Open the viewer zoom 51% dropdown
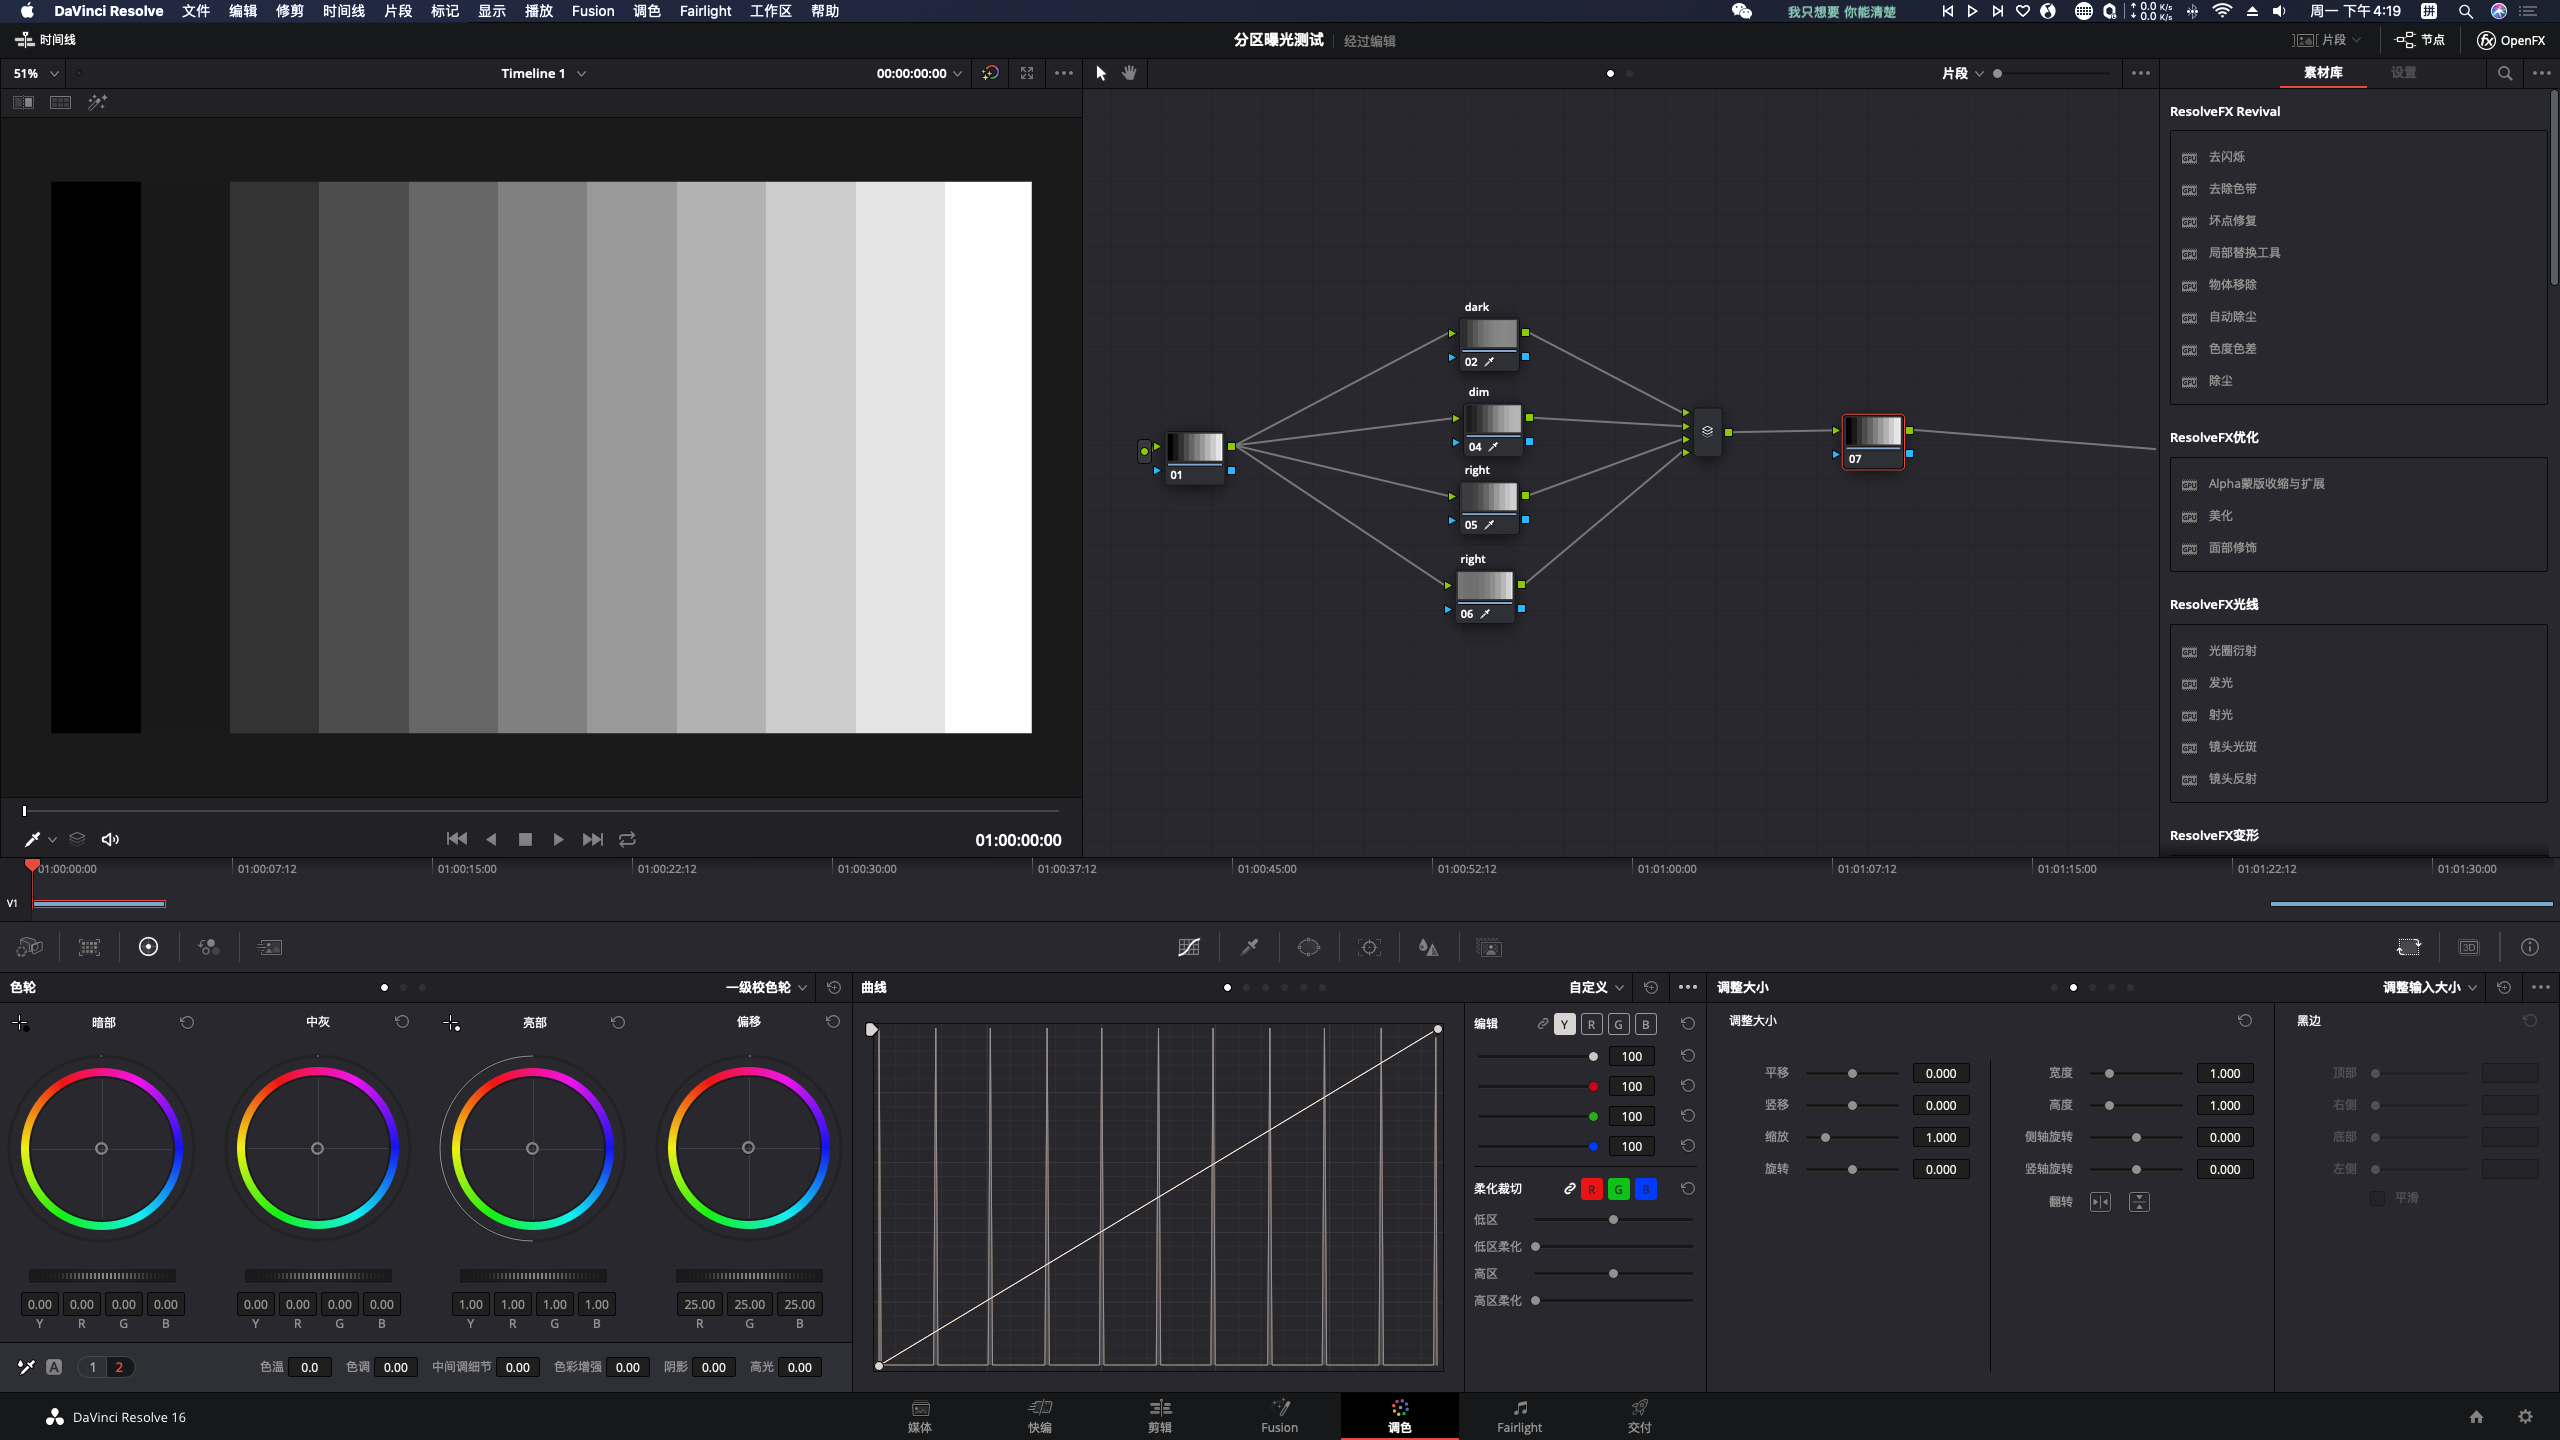This screenshot has height=1440, width=2560. 36,73
